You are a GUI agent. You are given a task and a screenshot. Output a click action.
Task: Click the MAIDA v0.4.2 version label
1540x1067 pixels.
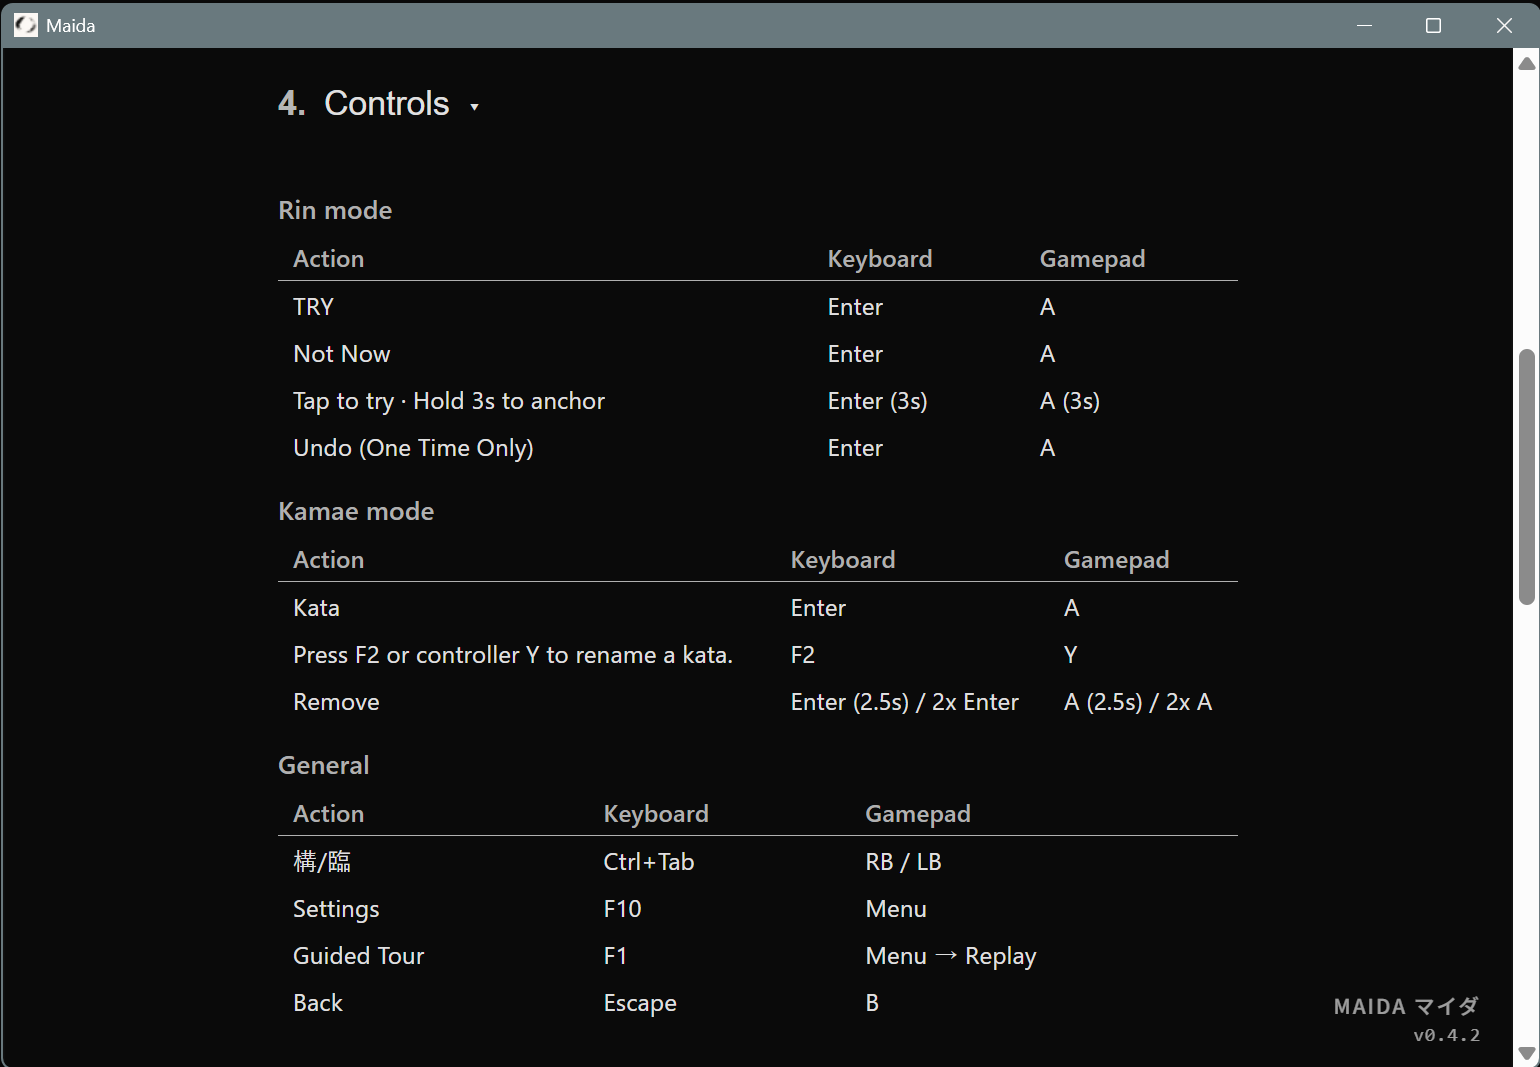(1405, 1019)
